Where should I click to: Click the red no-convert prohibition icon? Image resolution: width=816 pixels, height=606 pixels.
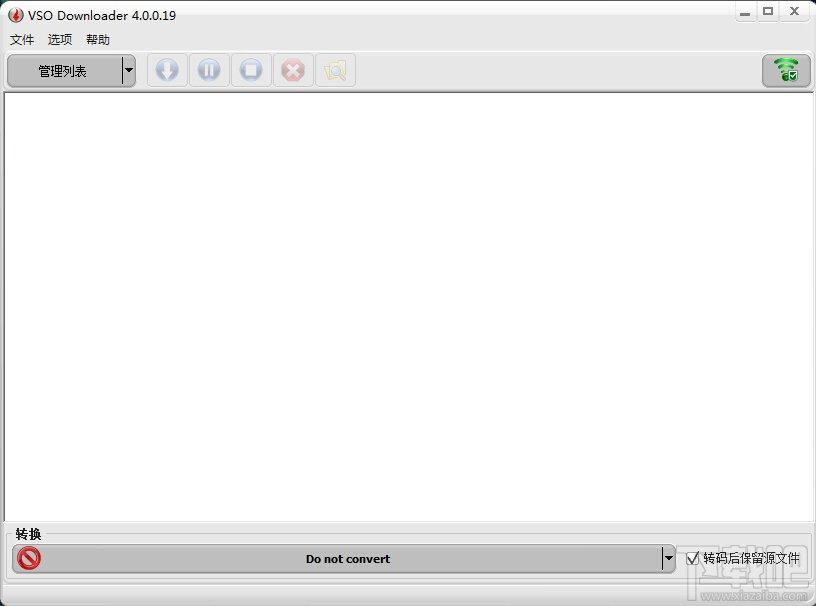pos(29,559)
